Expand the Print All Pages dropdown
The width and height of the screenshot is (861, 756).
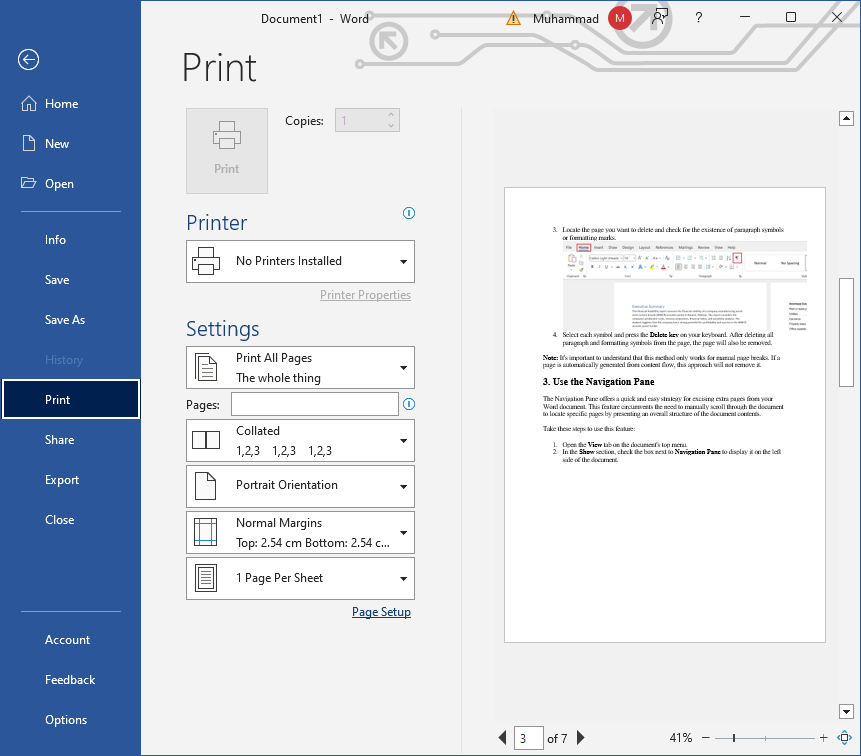(300, 367)
